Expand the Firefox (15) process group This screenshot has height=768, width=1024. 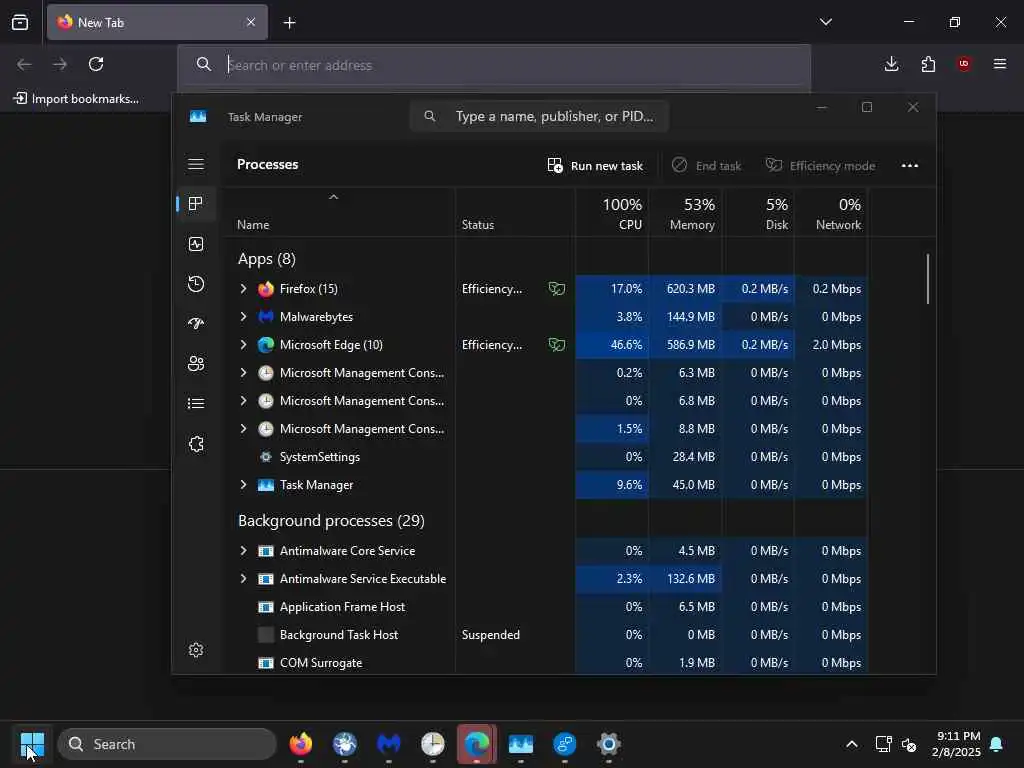244,289
